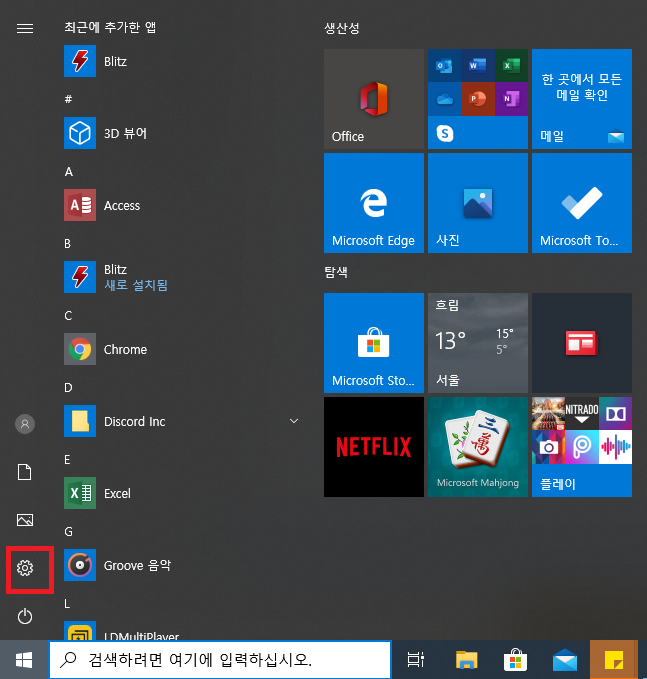
Task: Click the # section header
Action: click(68, 99)
